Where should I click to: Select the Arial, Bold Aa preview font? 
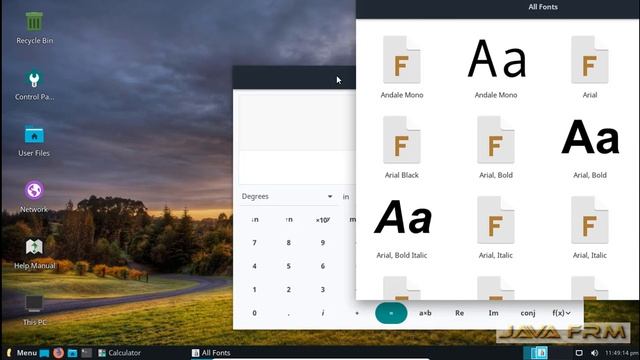[x=590, y=148]
